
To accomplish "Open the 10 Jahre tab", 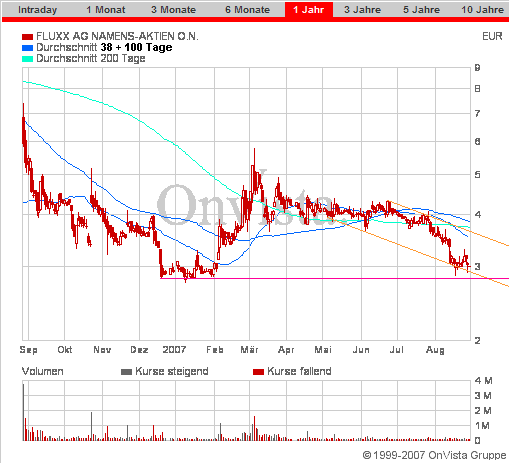I will pos(482,10).
